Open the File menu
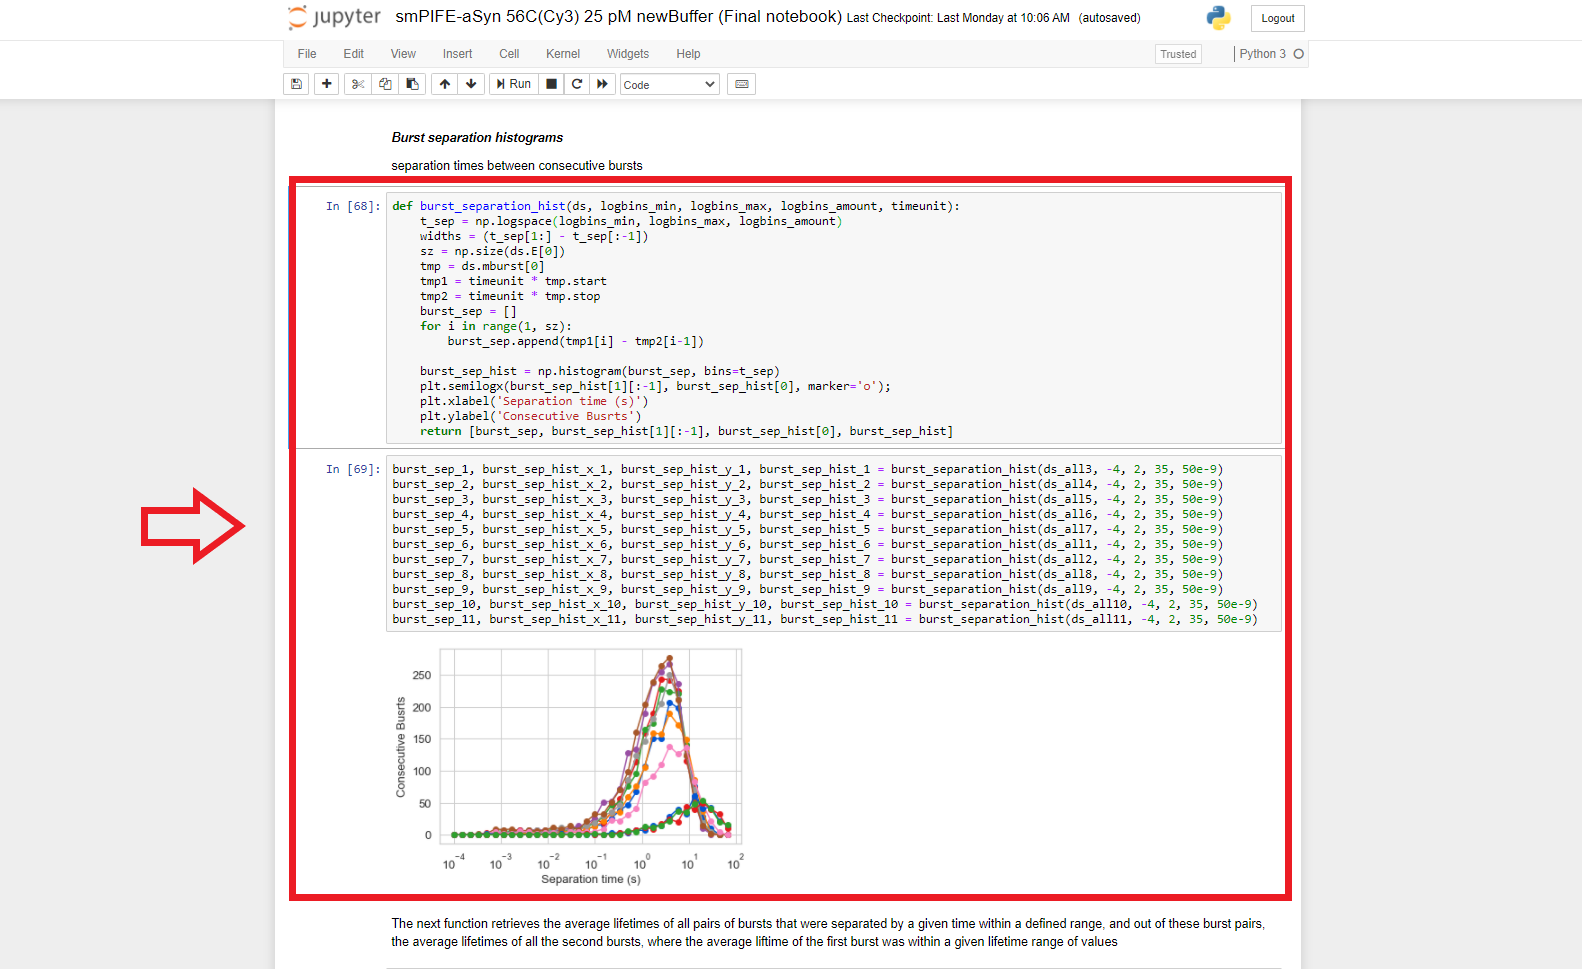Image resolution: width=1582 pixels, height=969 pixels. click(307, 54)
